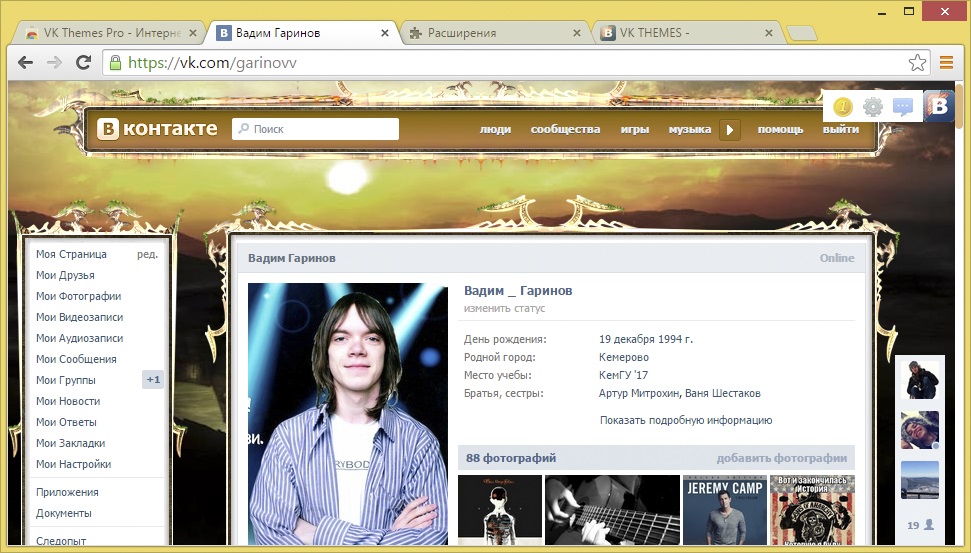This screenshot has height=553, width=971.
Task: Open Мои Настройки in the sidebar
Action: 74,464
